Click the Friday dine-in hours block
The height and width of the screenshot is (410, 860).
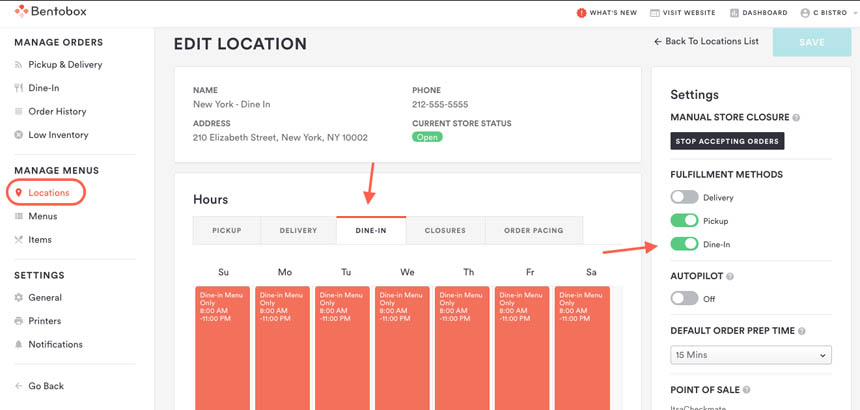click(522, 348)
